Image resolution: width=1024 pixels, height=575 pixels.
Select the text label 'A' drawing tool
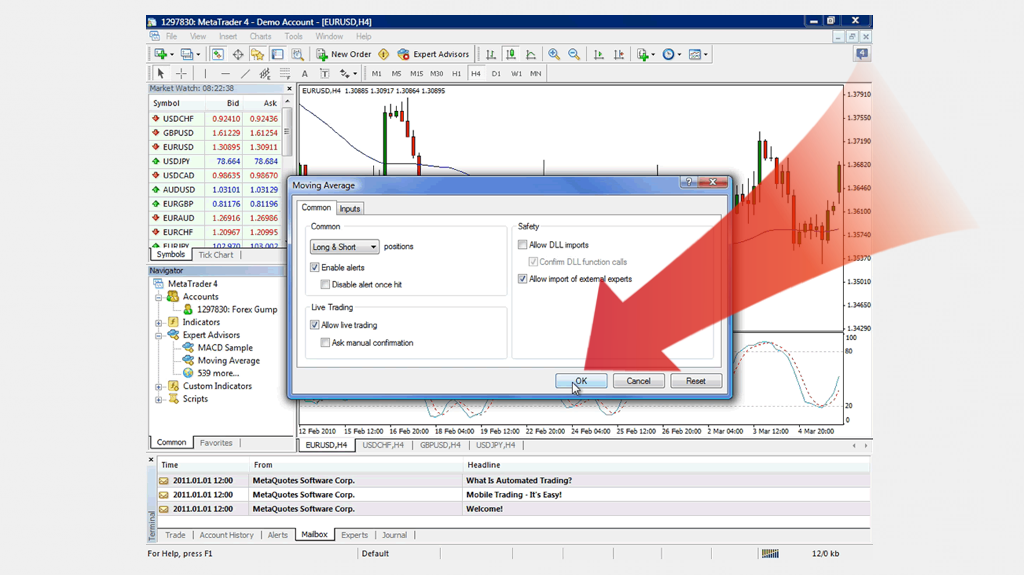304,73
